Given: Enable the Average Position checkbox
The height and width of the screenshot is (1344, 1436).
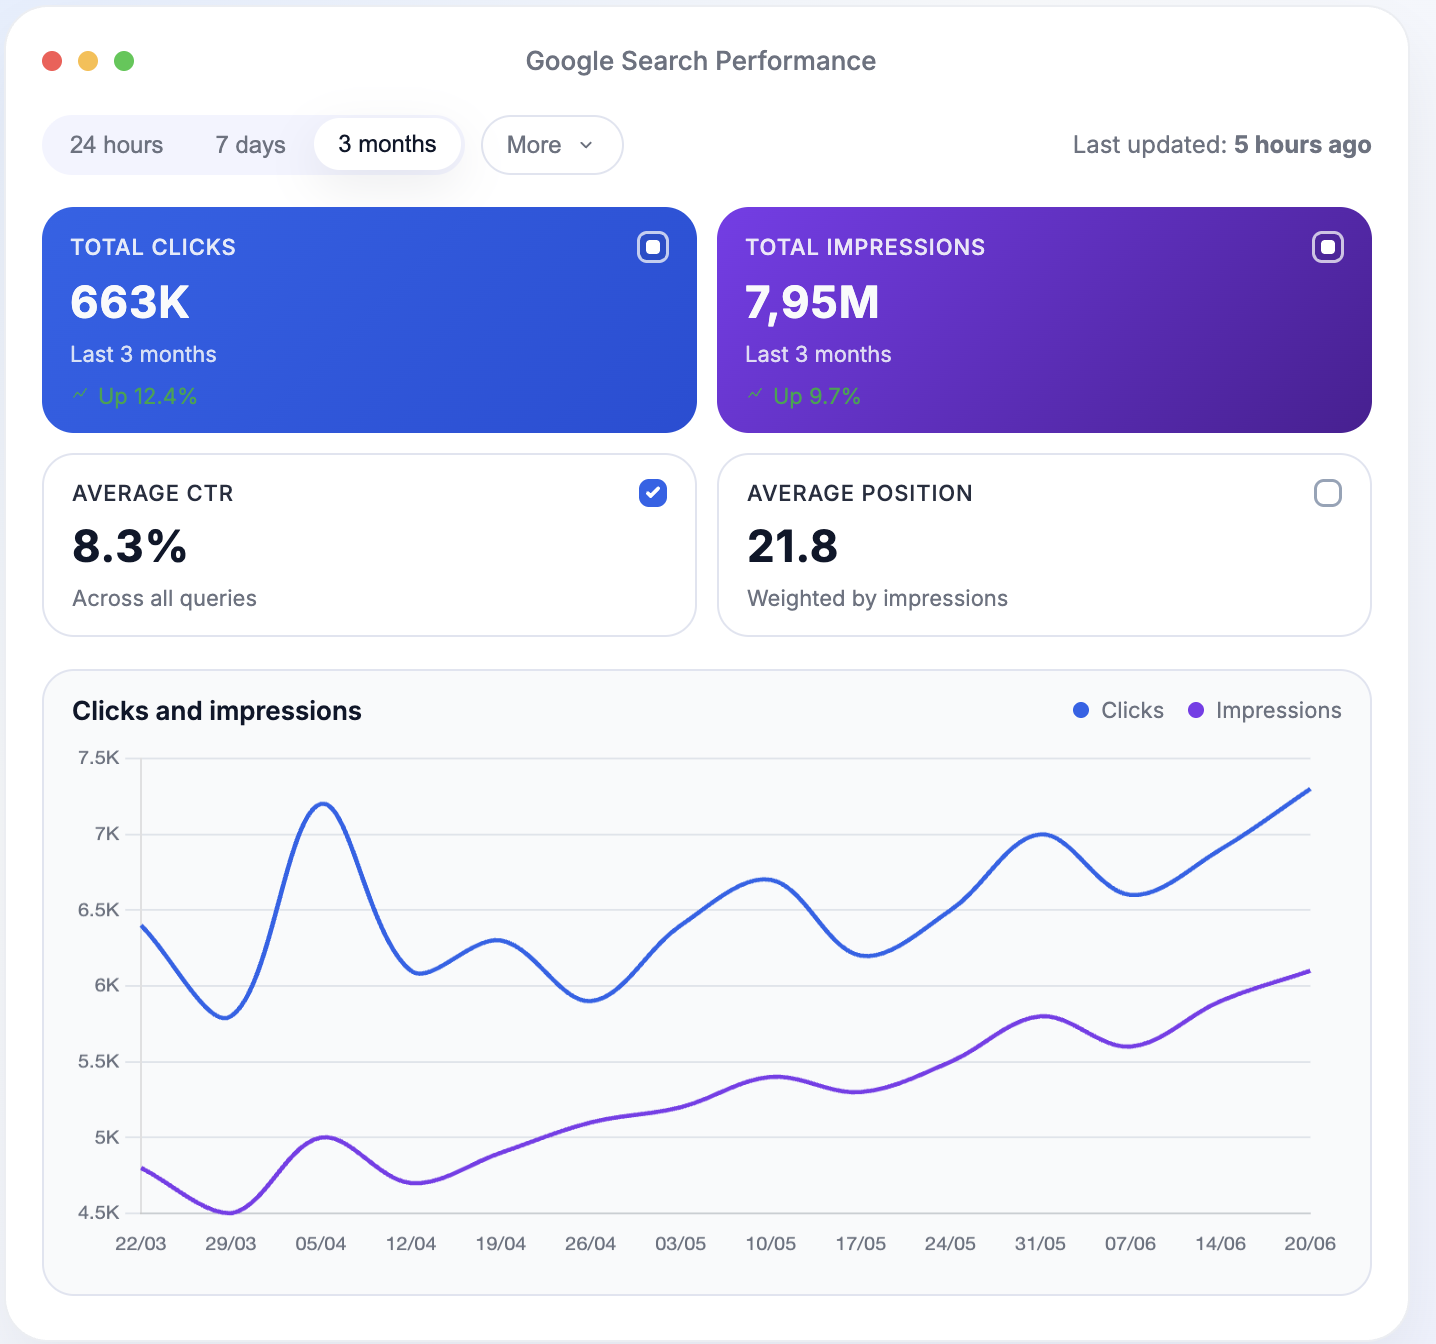Looking at the screenshot, I should (1328, 493).
